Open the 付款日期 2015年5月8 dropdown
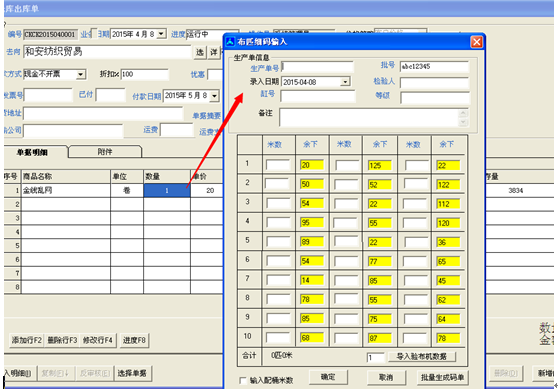 pos(214,96)
